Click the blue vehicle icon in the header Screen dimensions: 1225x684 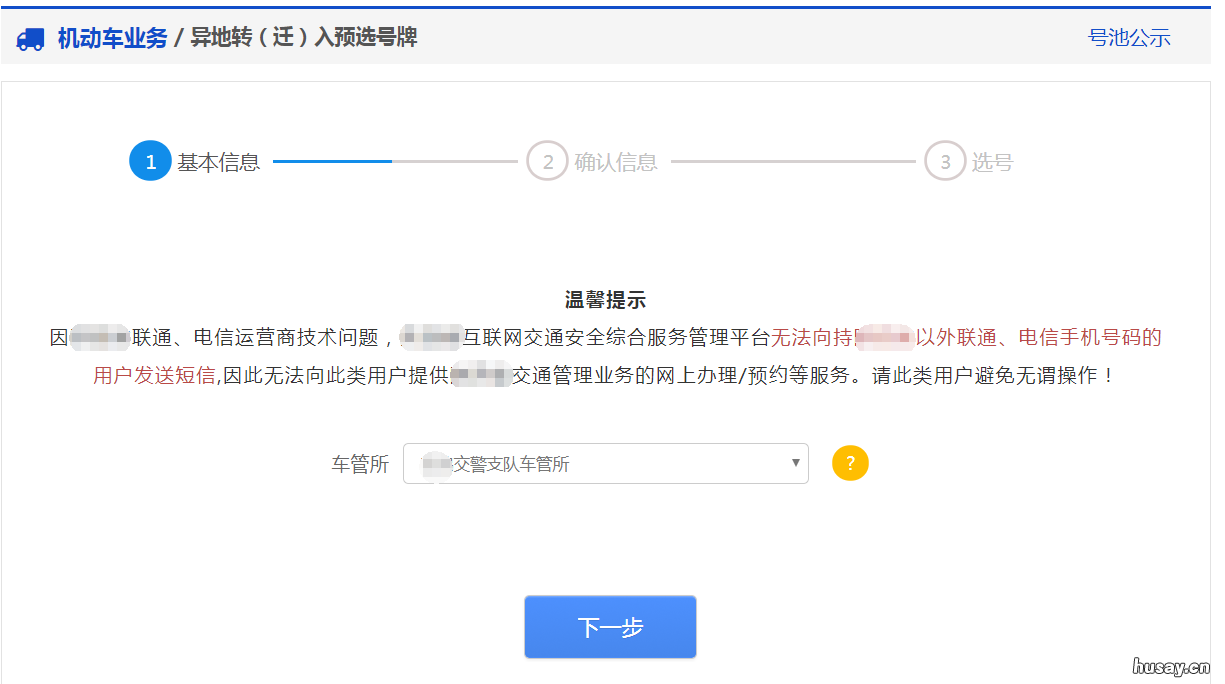click(x=30, y=37)
